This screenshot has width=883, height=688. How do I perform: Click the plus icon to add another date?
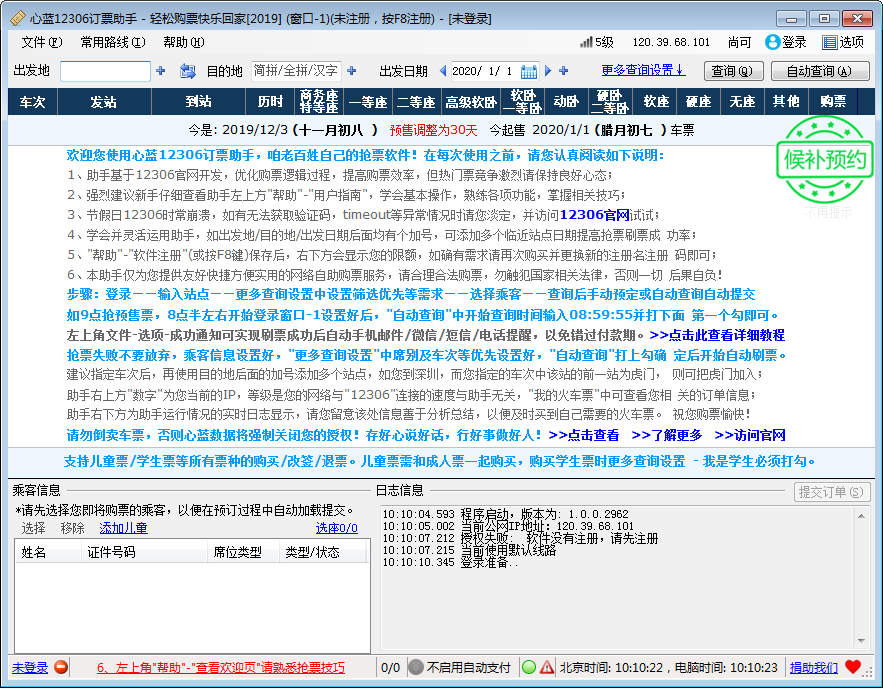564,71
